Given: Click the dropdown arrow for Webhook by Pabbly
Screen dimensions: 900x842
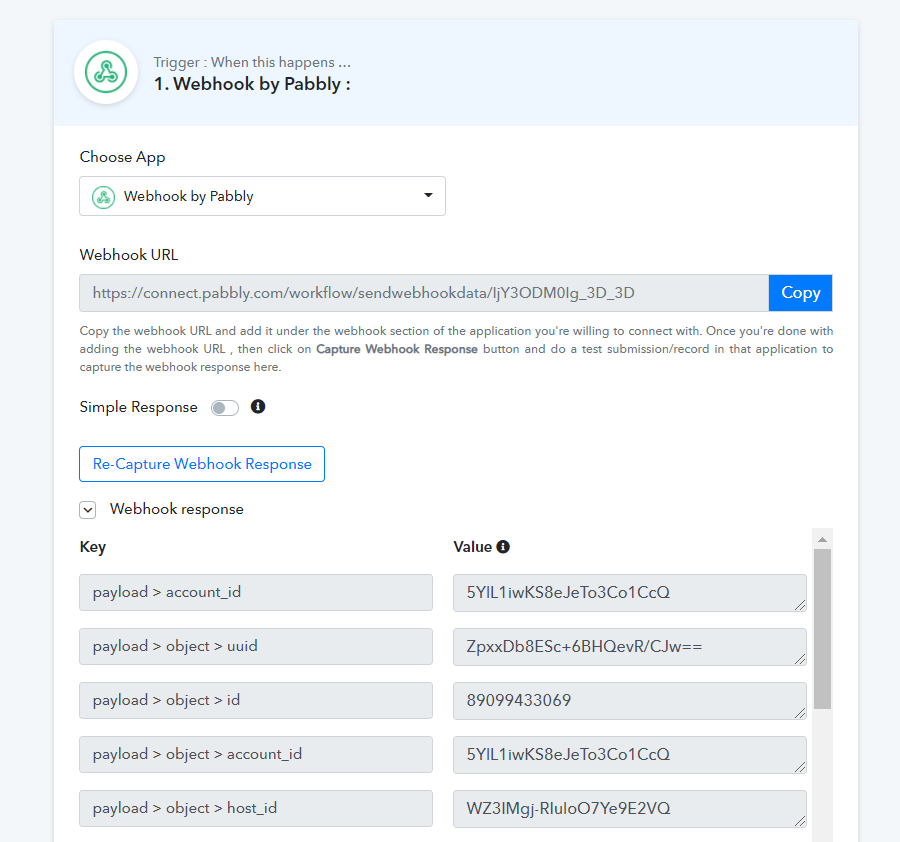Looking at the screenshot, I should pos(428,195).
